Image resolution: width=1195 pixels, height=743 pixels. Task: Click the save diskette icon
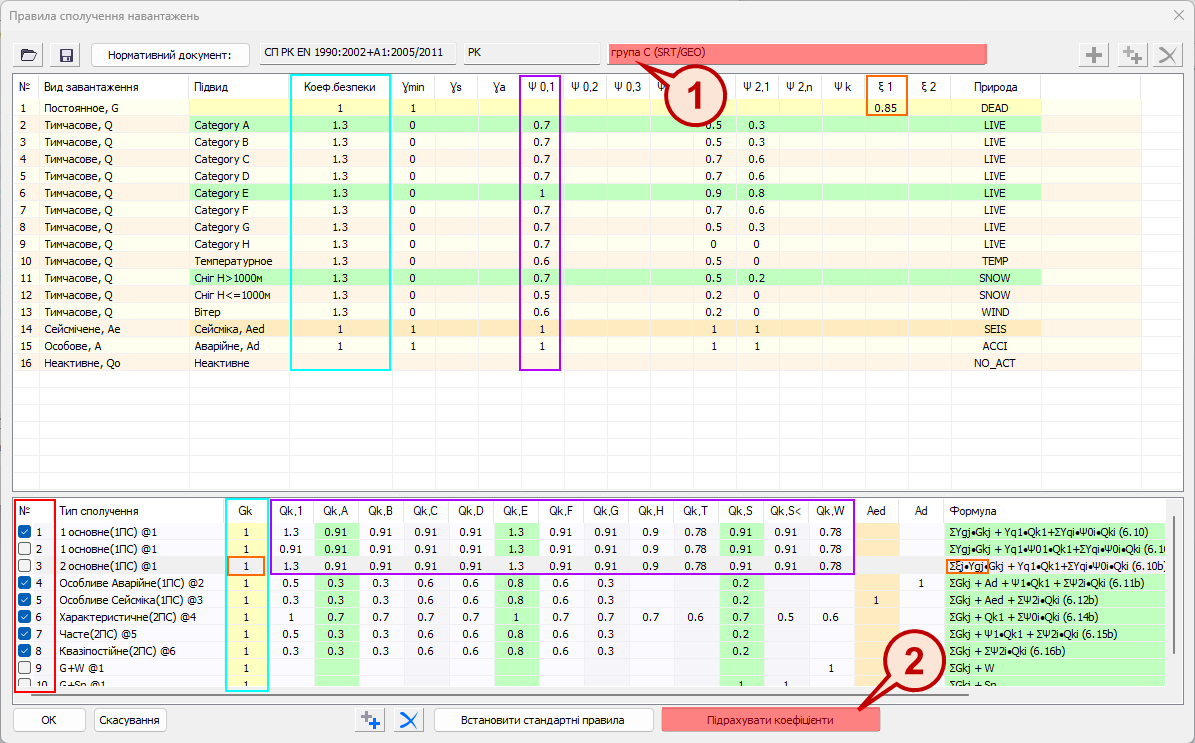67,54
